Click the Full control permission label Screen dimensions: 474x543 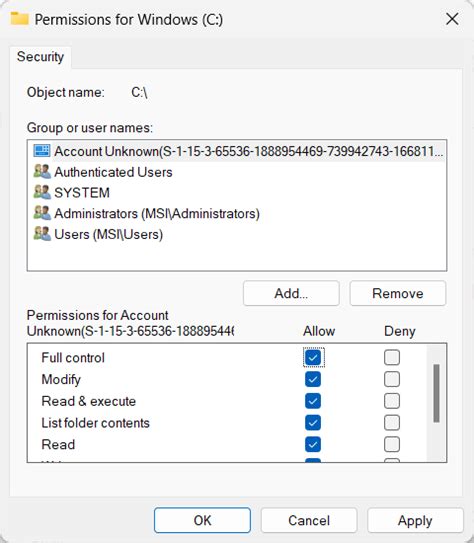coord(73,357)
